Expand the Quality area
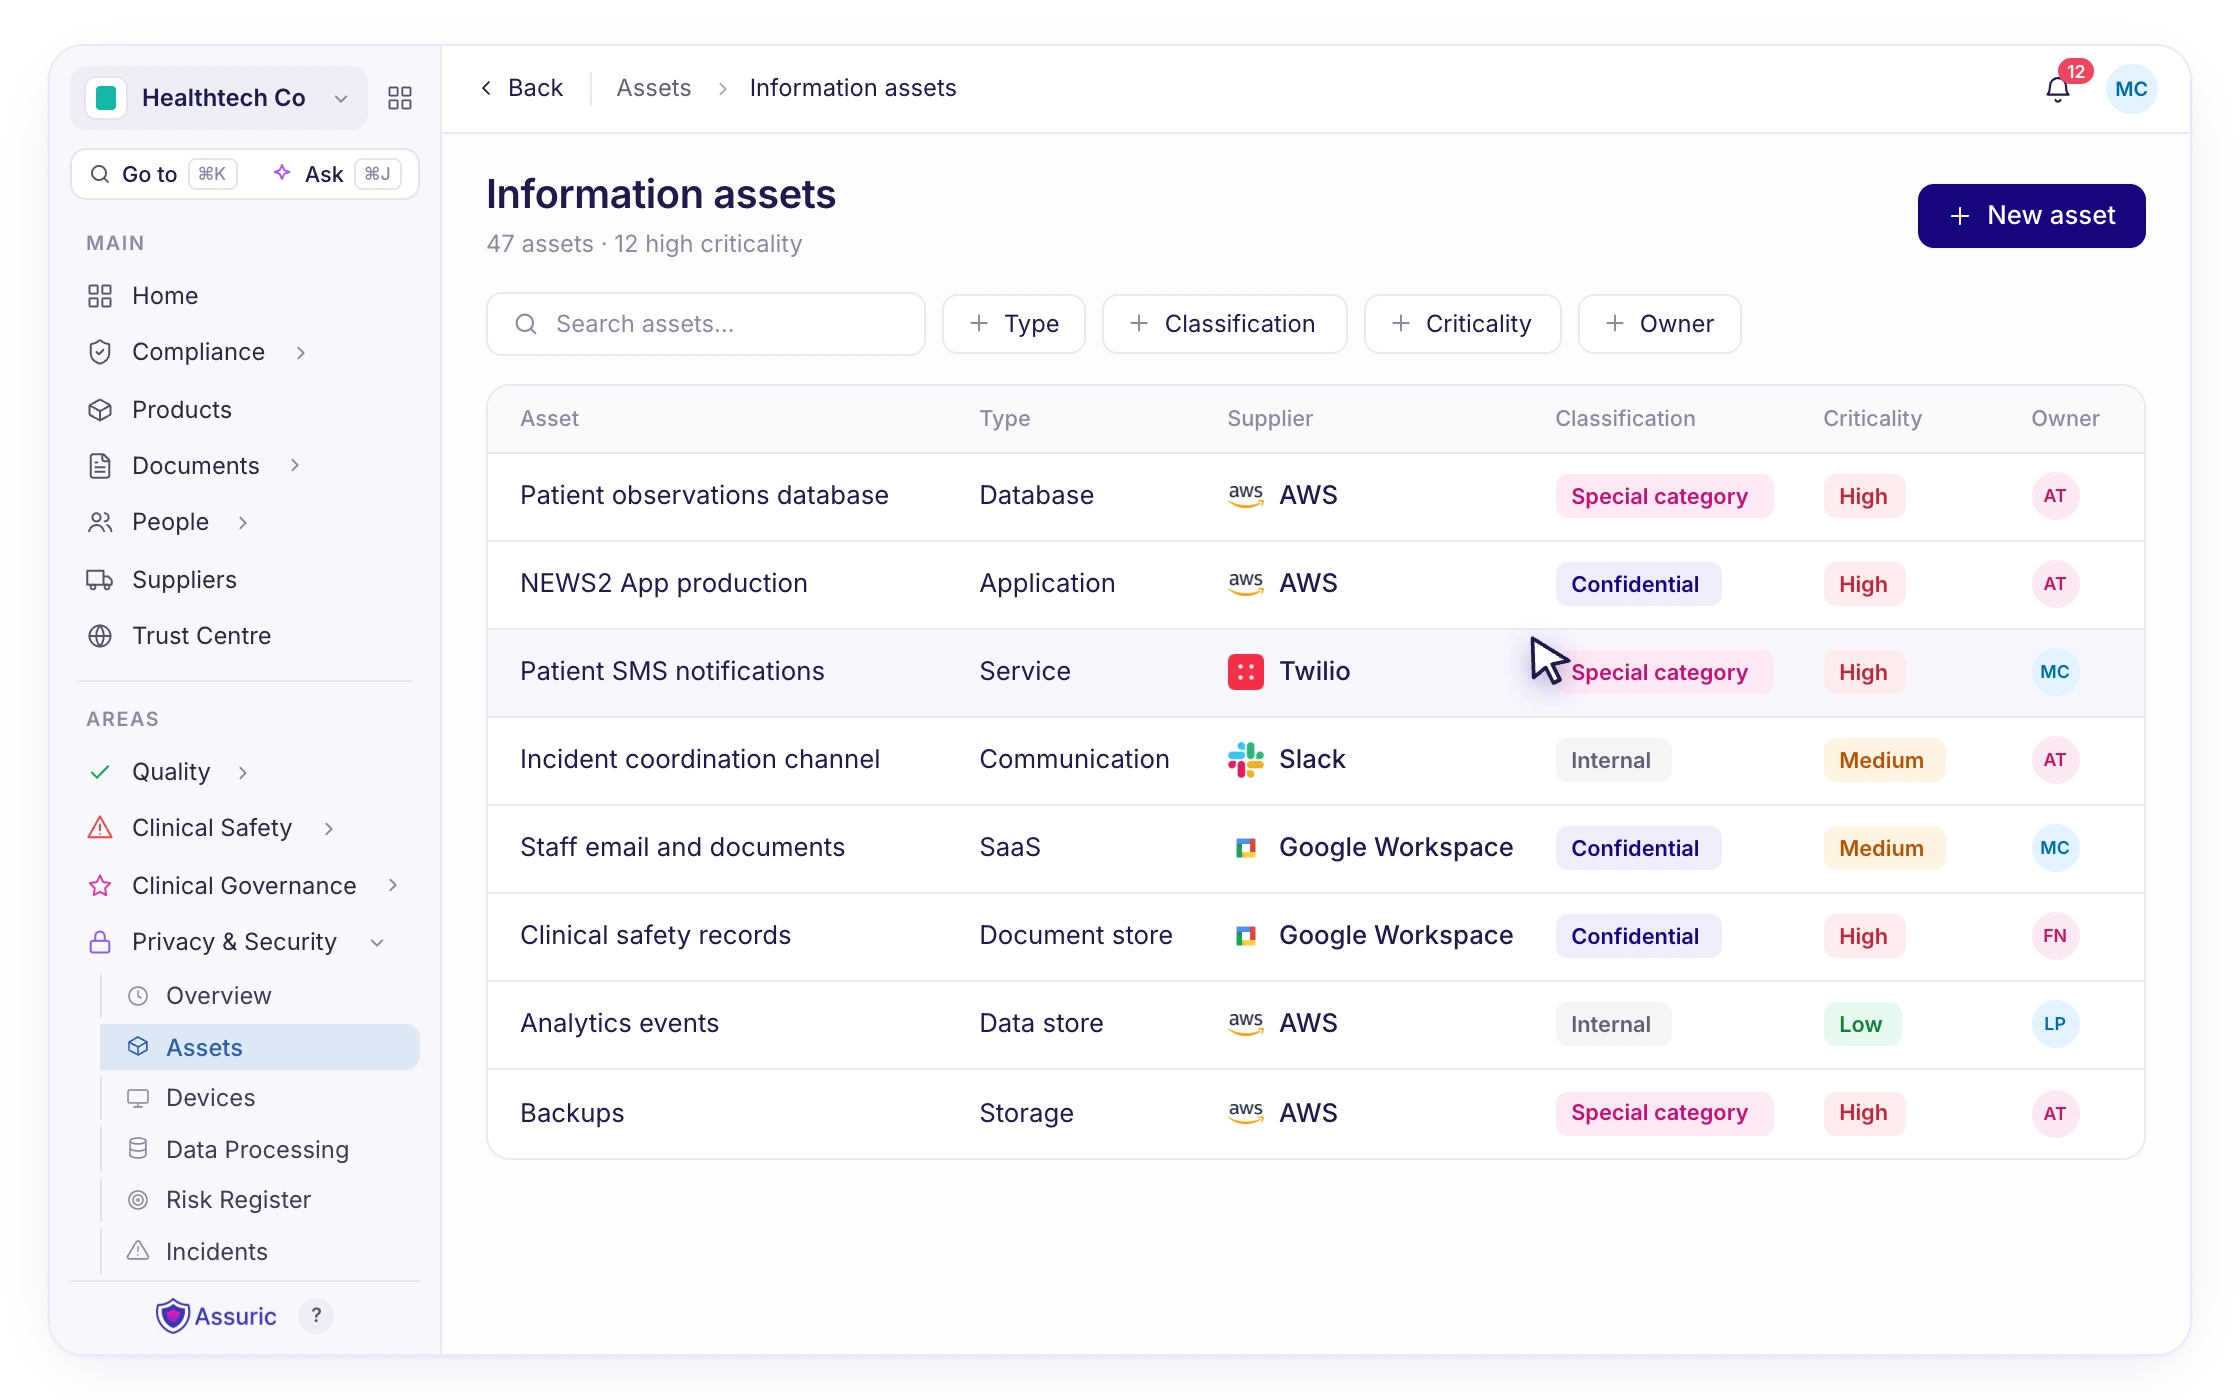This screenshot has height=1400, width=2240. click(x=243, y=772)
